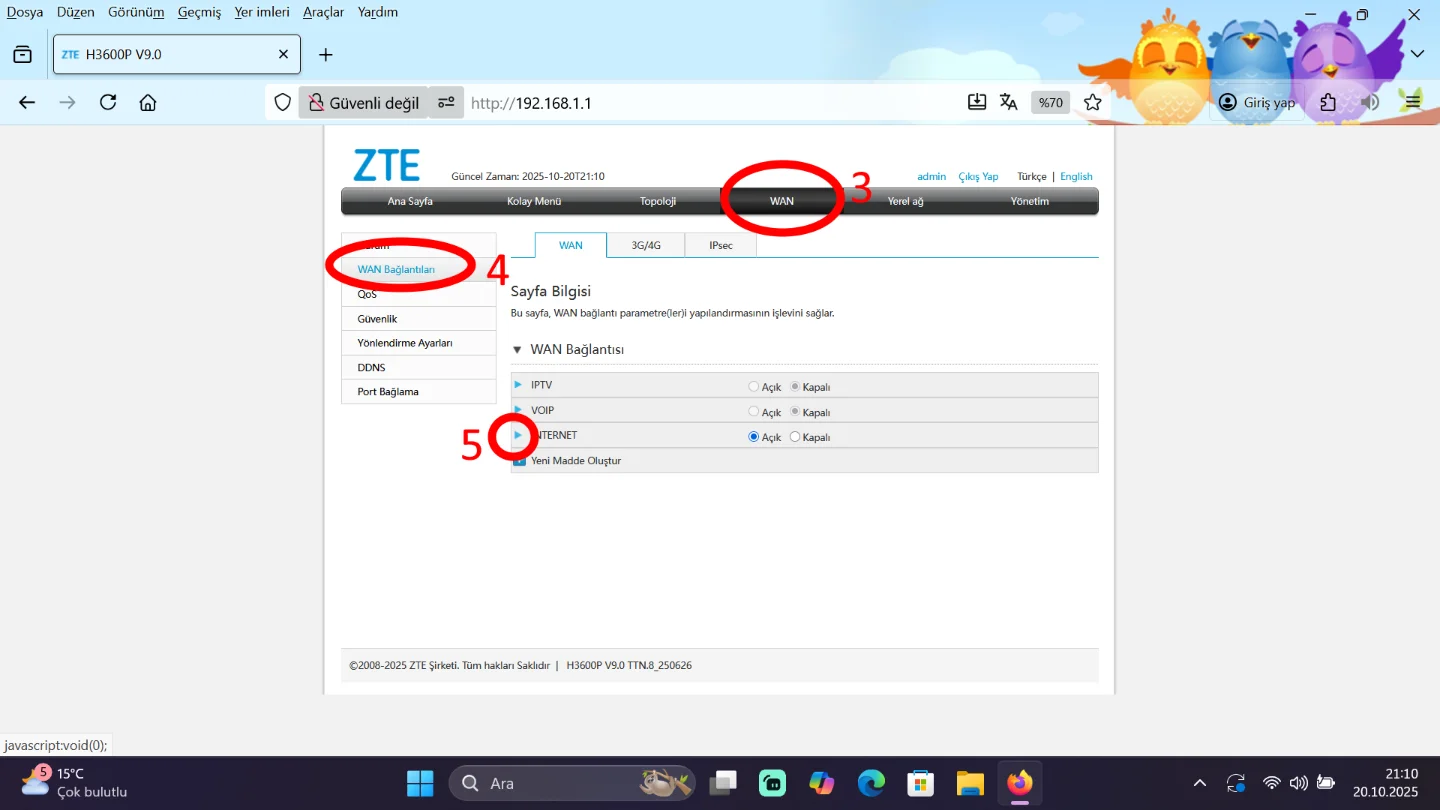This screenshot has height=810, width=1440.
Task: Set VOIP to Açık
Action: [x=754, y=412]
